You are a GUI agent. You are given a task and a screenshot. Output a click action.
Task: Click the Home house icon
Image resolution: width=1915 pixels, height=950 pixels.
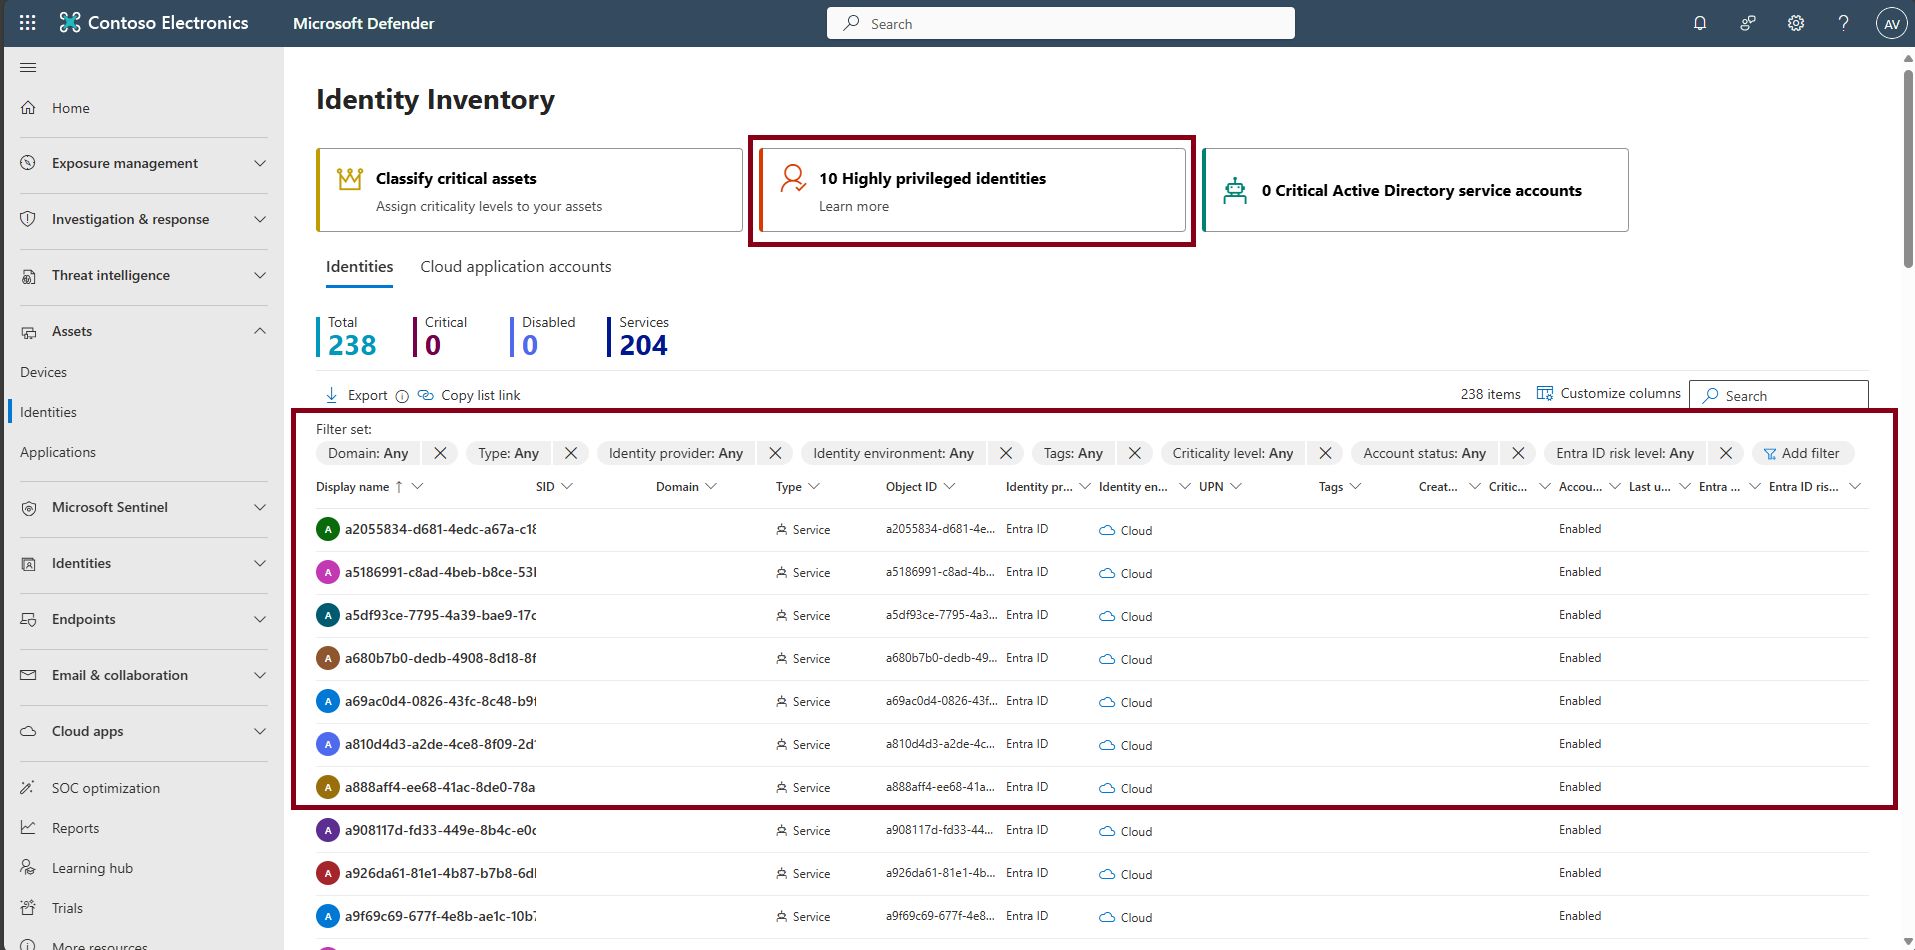pyautogui.click(x=28, y=108)
